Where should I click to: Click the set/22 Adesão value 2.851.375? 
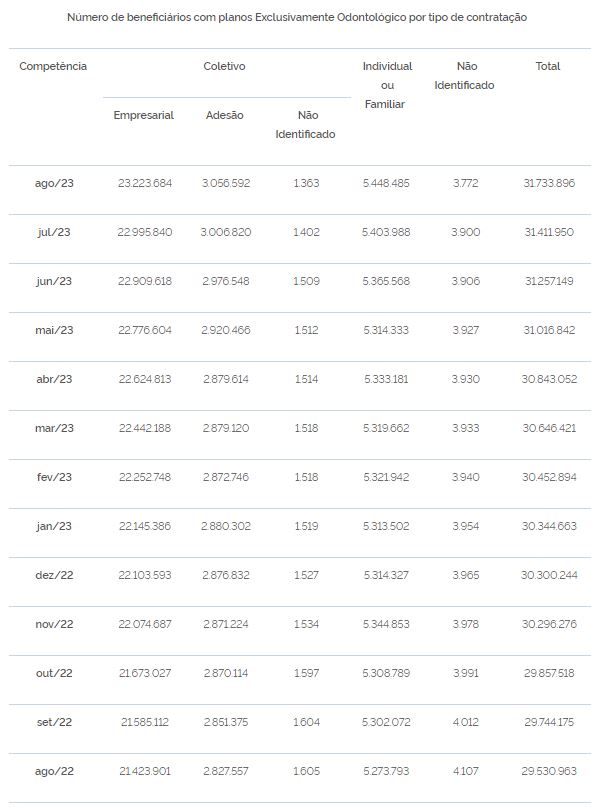click(x=226, y=722)
